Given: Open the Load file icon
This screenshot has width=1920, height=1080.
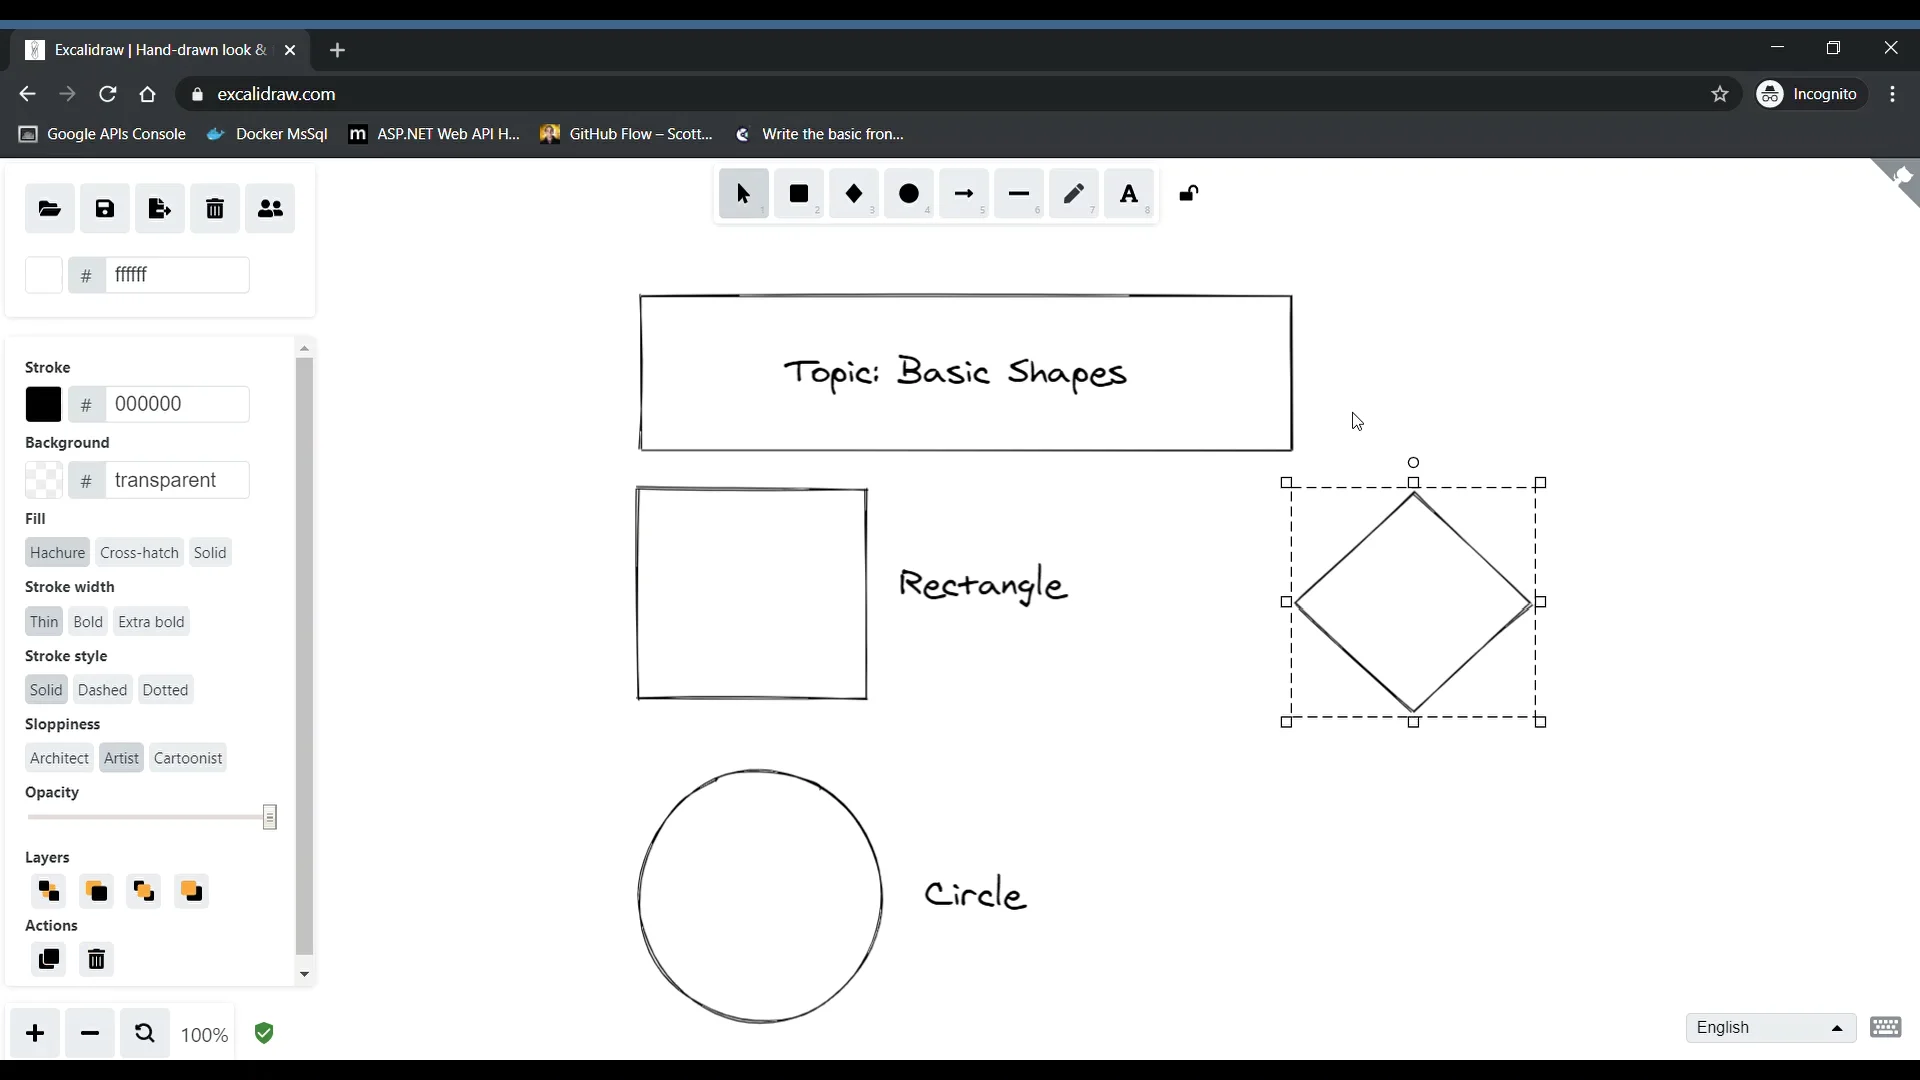Looking at the screenshot, I should pos(49,208).
